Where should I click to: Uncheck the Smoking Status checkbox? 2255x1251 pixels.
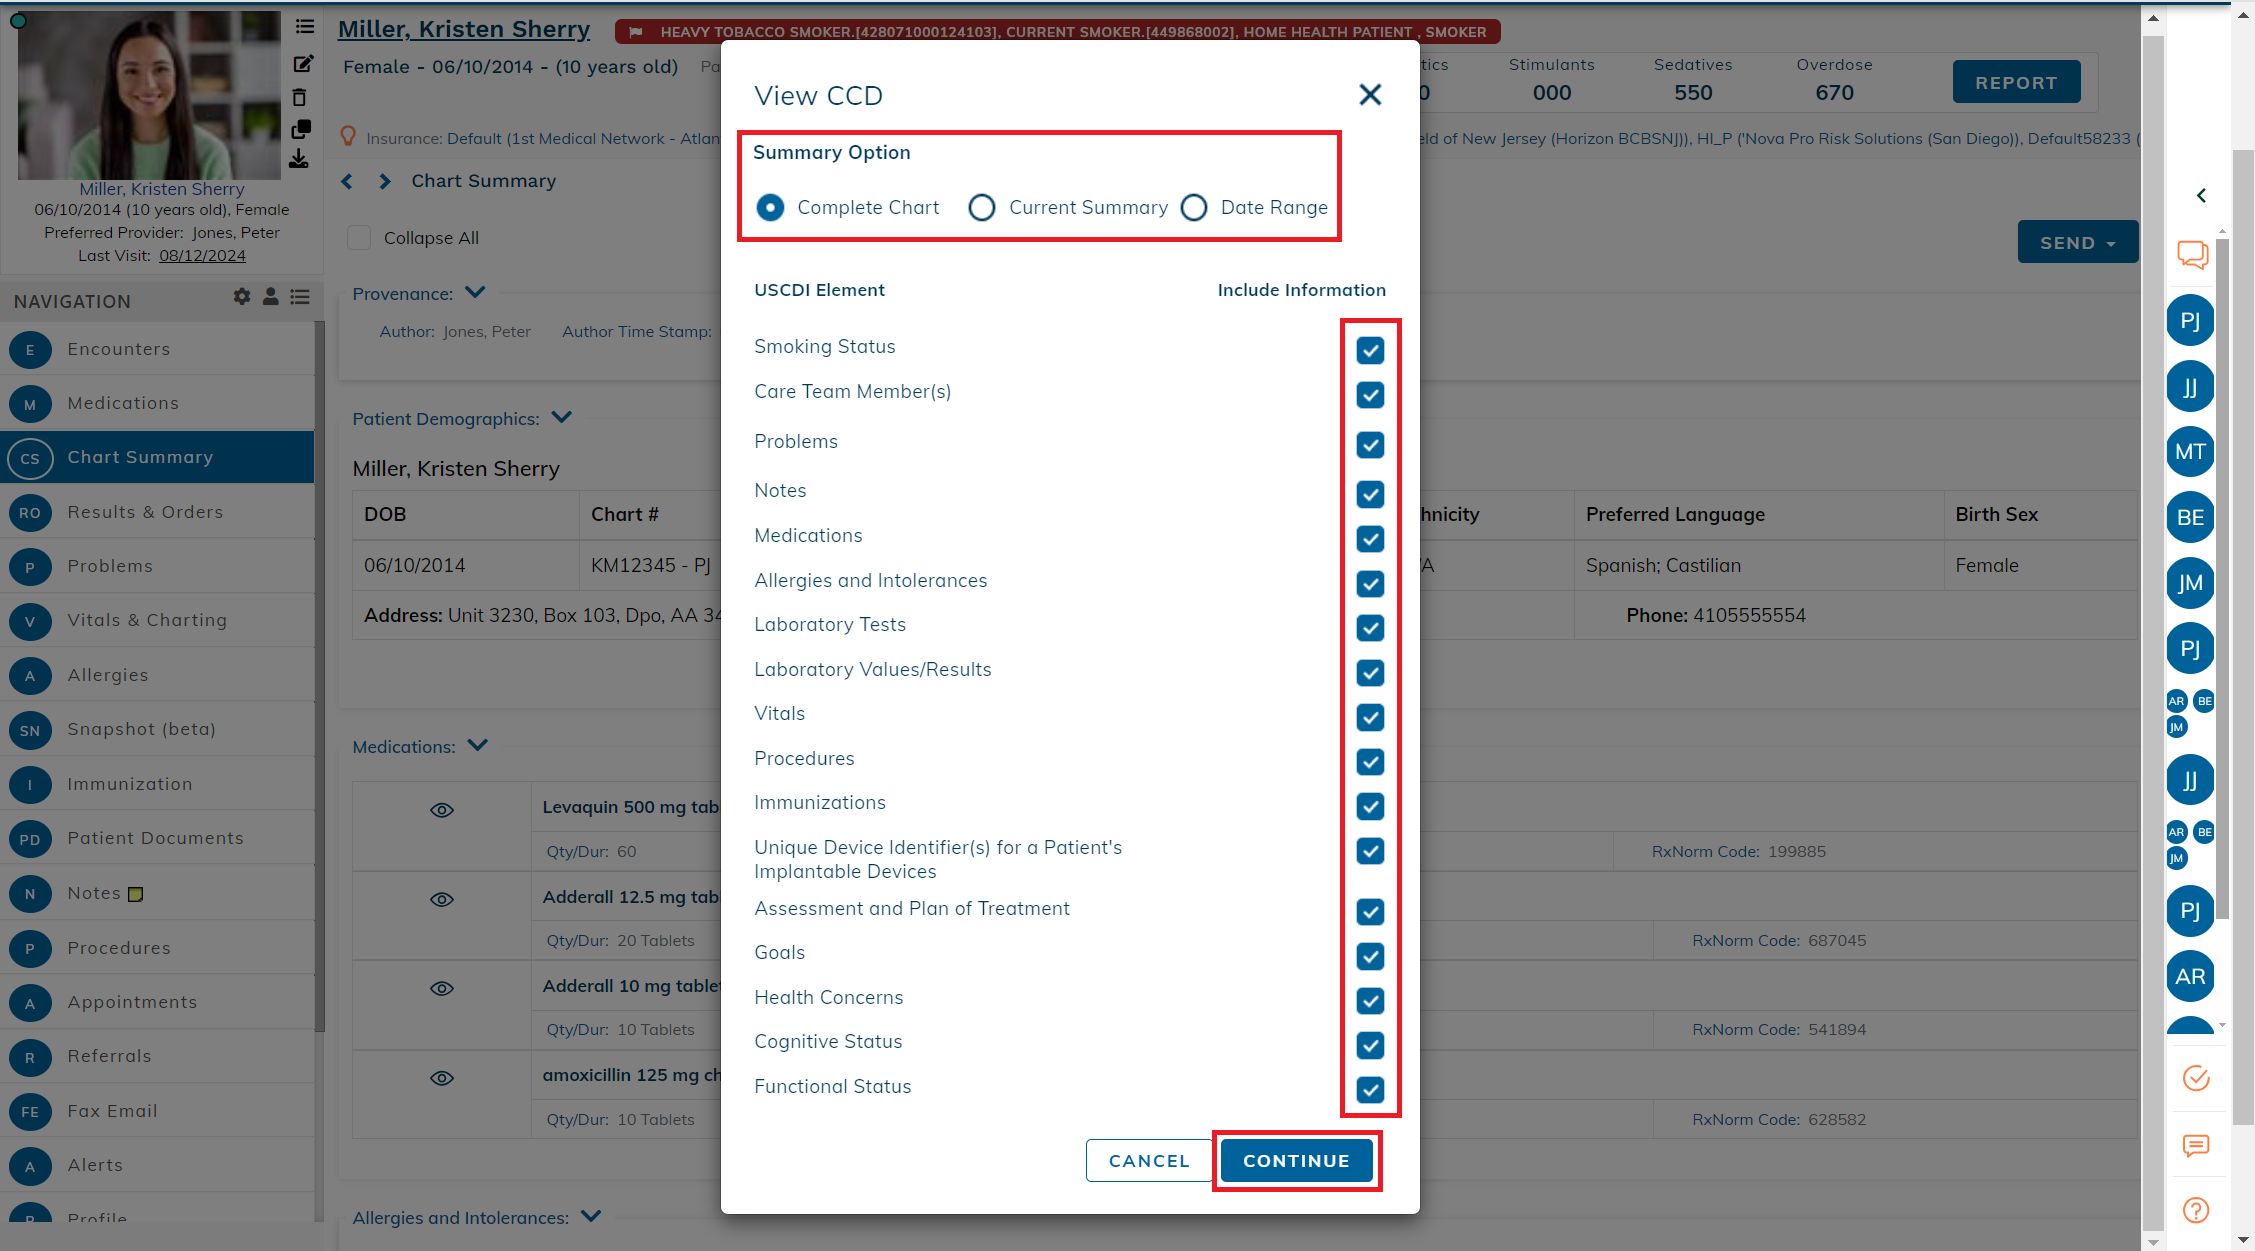tap(1370, 350)
